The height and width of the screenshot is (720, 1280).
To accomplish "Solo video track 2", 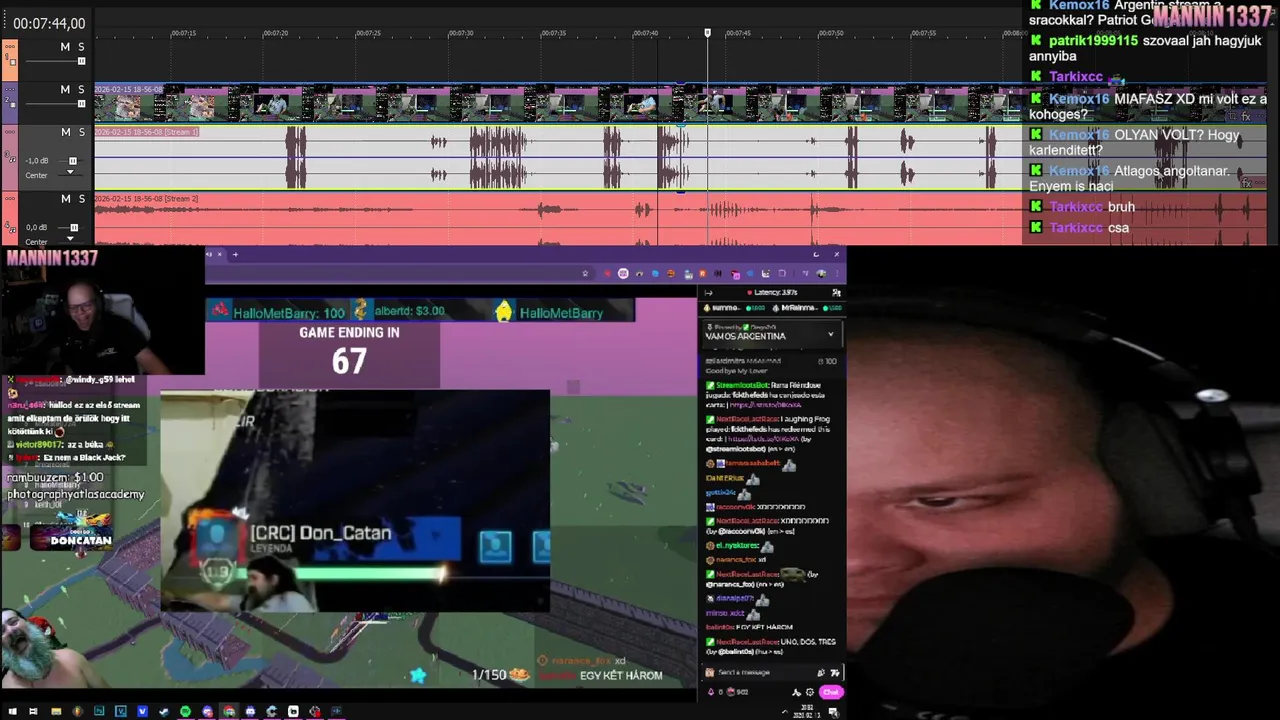I will pyautogui.click(x=81, y=90).
